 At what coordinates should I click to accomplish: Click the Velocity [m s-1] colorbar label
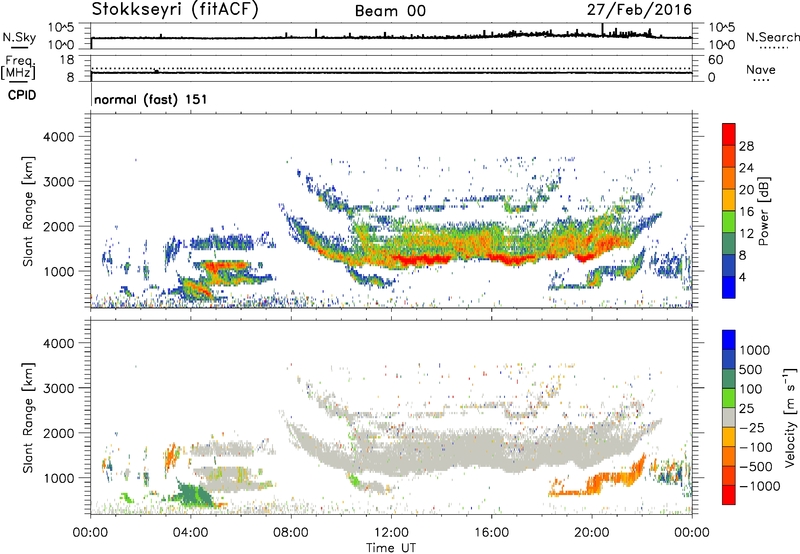pos(790,417)
